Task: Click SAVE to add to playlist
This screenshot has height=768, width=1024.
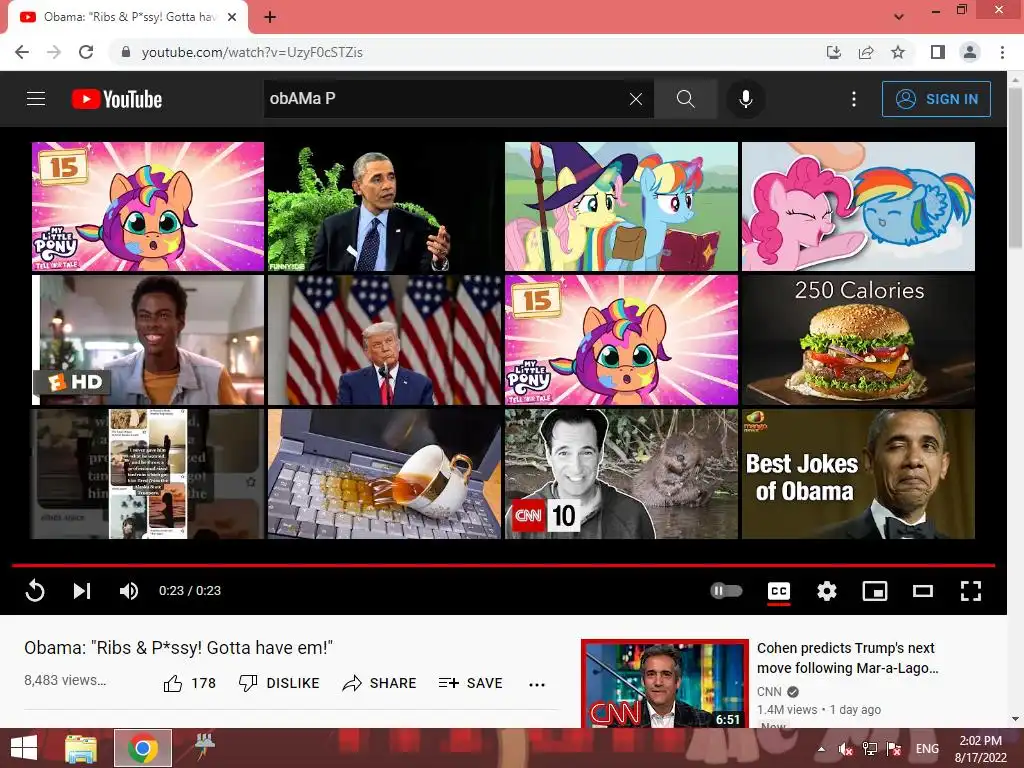Action: [470, 683]
